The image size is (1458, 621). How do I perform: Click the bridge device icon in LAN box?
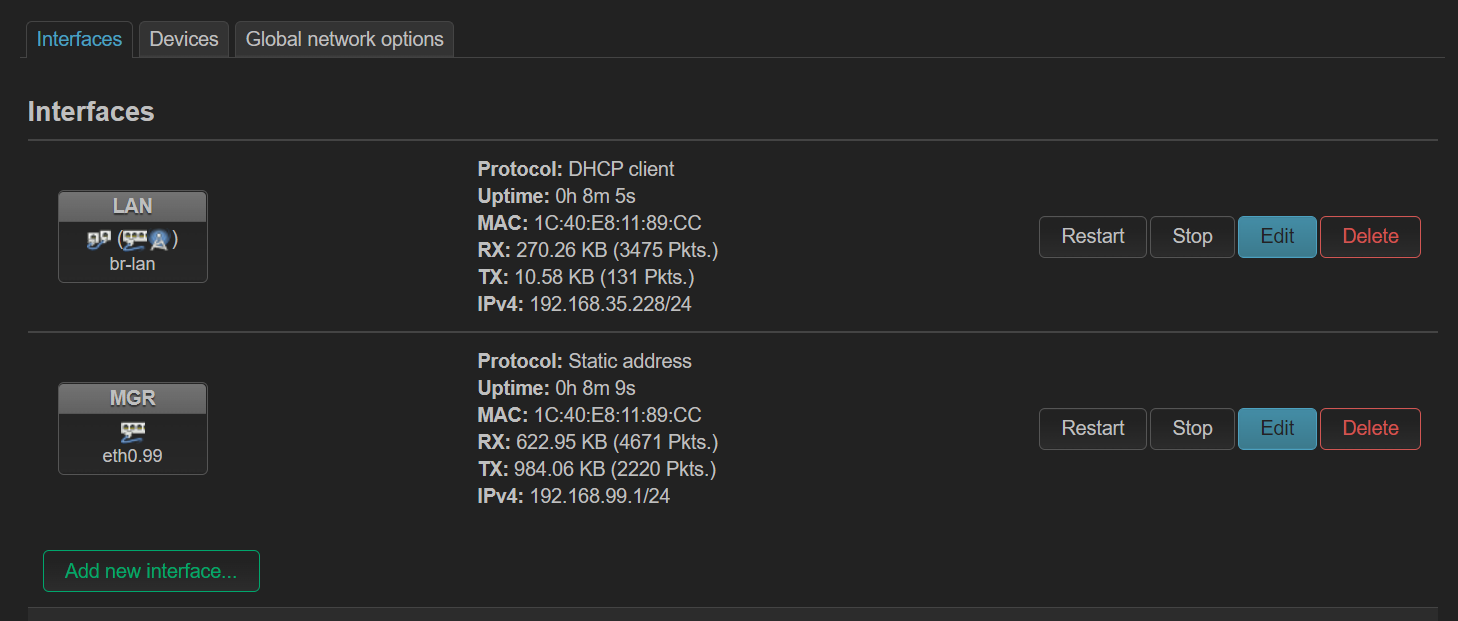click(x=99, y=240)
